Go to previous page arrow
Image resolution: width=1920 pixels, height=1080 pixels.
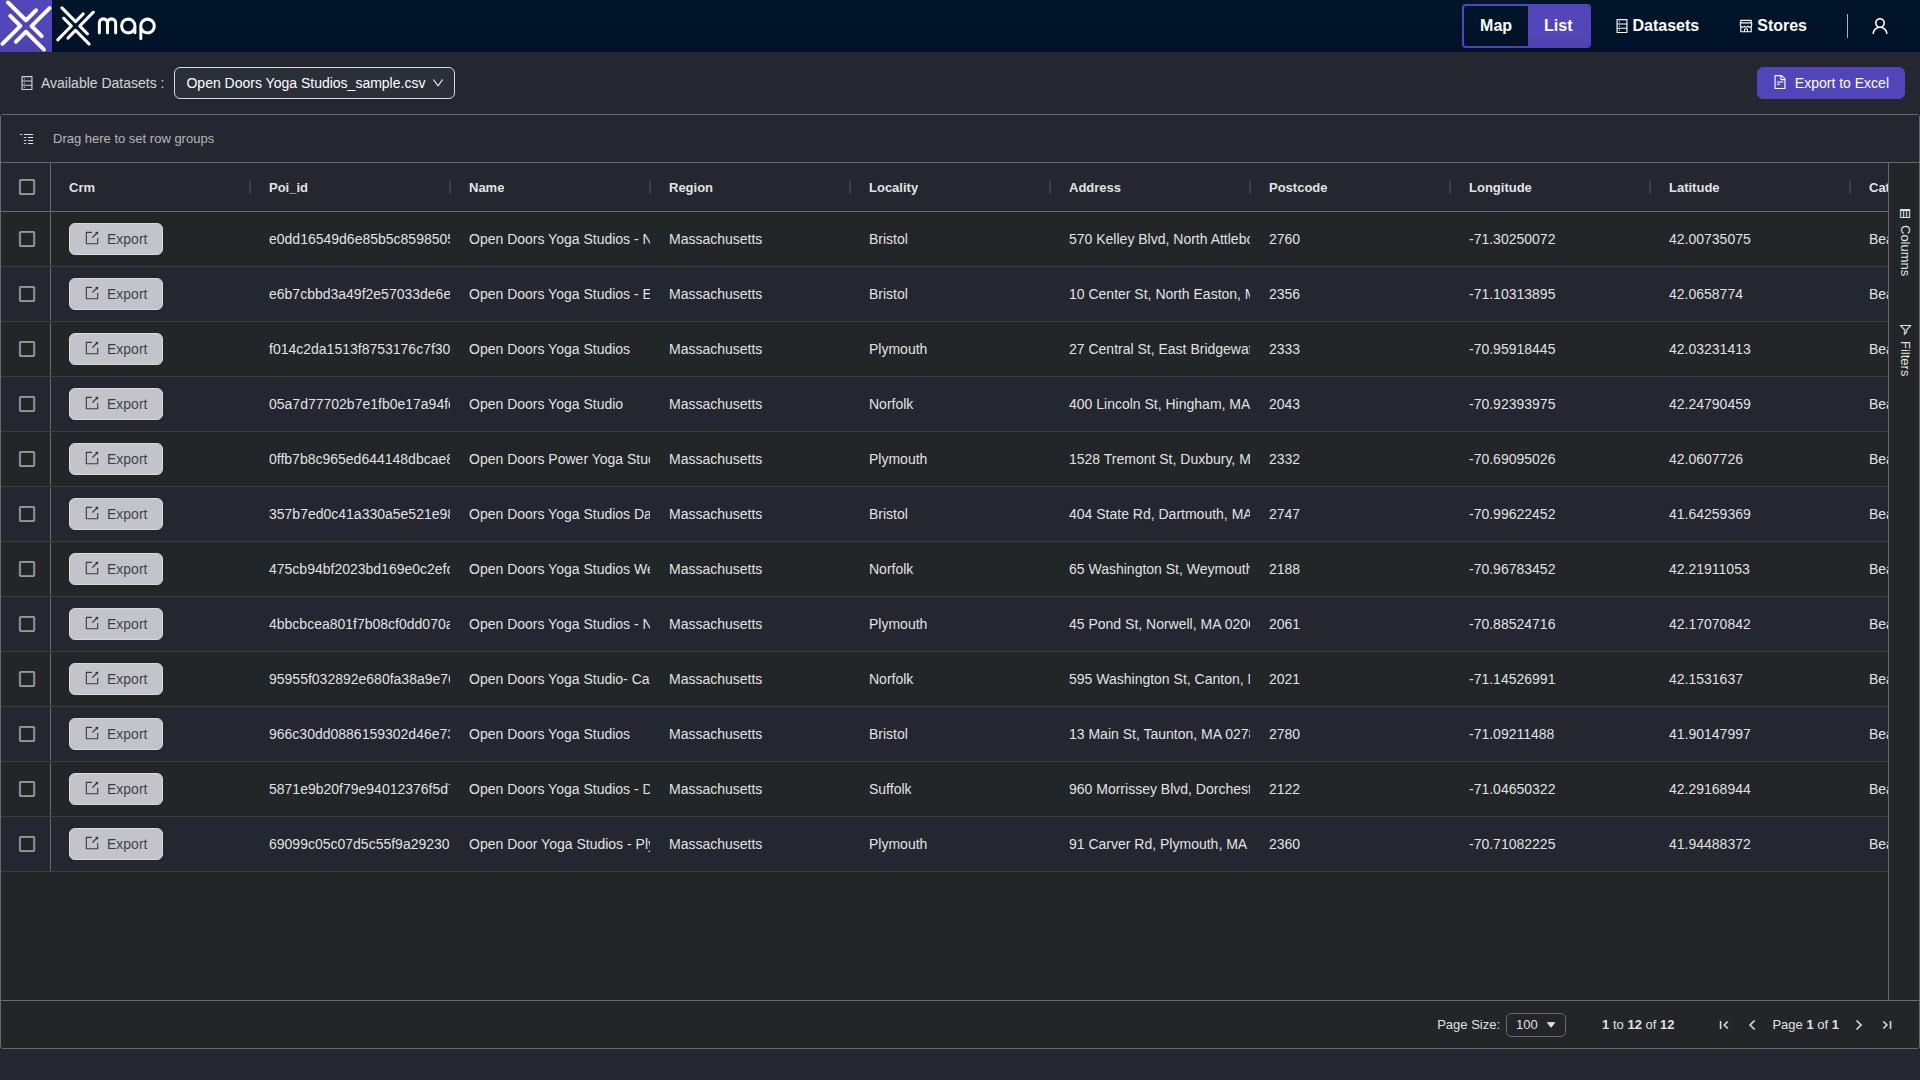(1752, 1025)
